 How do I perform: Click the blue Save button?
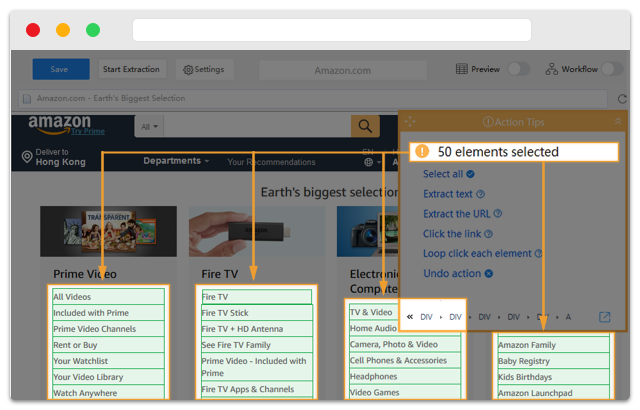(x=61, y=69)
